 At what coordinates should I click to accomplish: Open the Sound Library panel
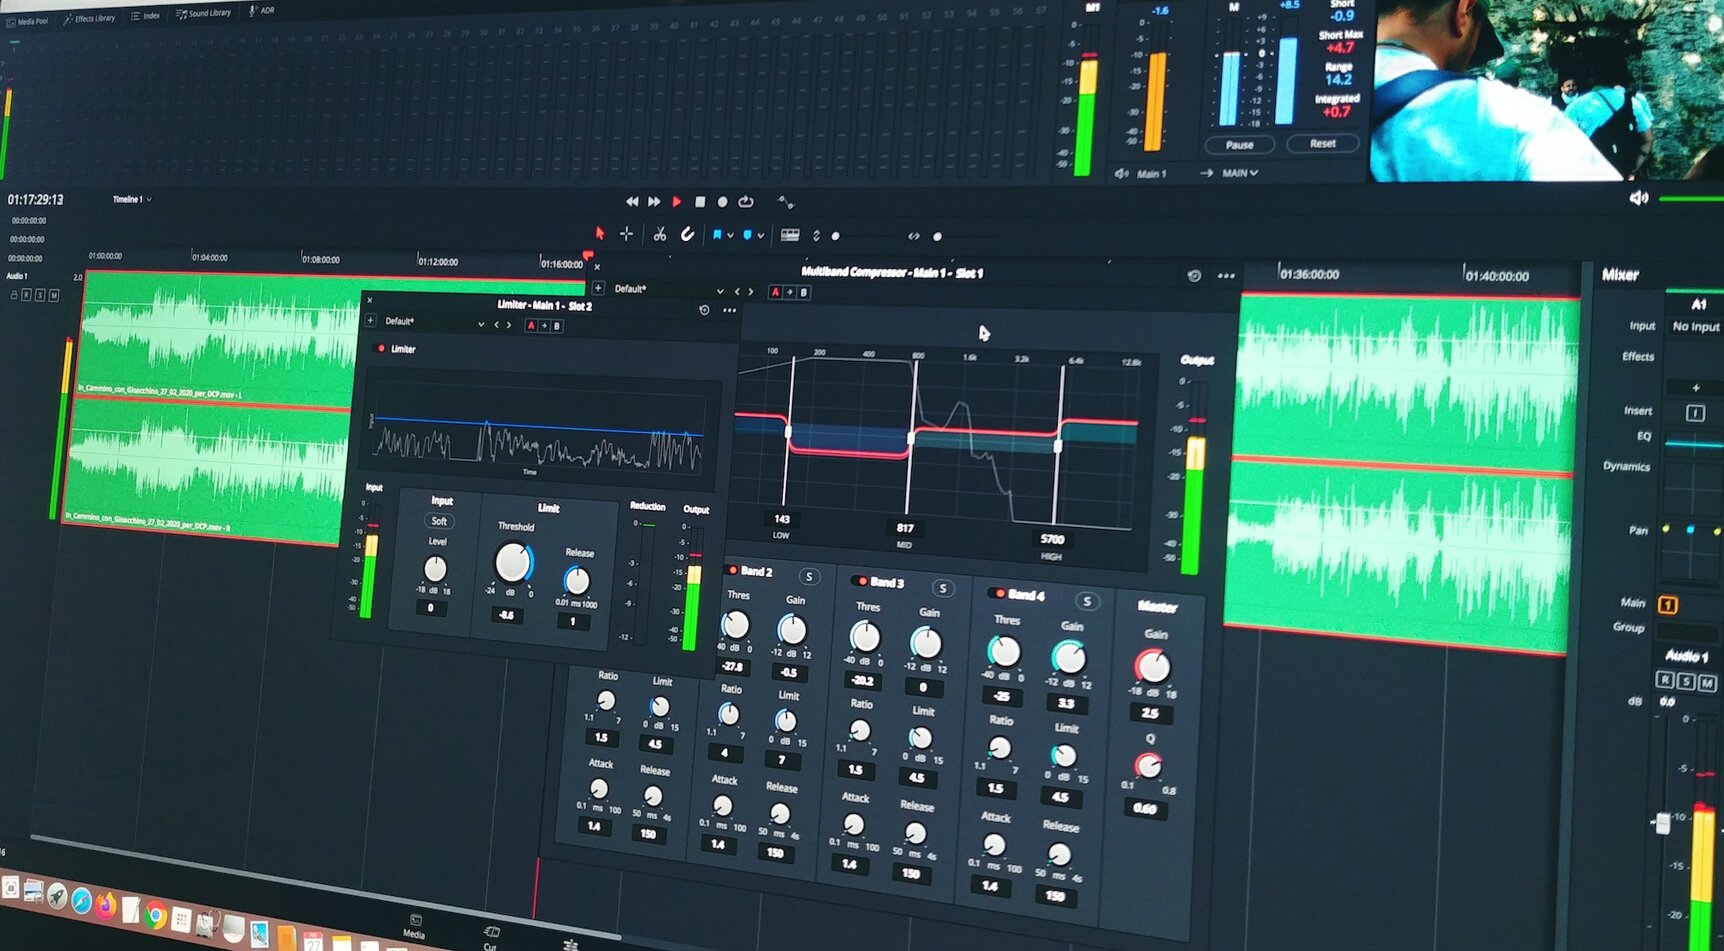coord(203,13)
